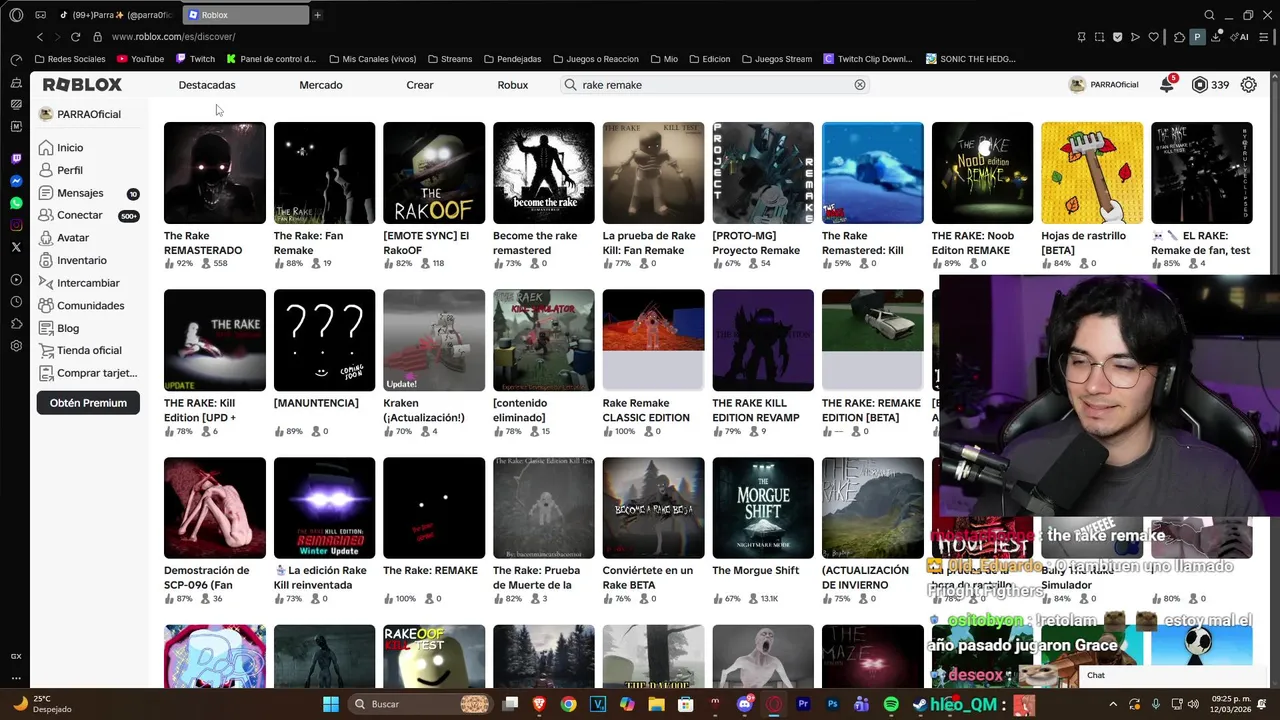Image resolution: width=1280 pixels, height=720 pixels.
Task: Open The Morgue Shift game thumbnail
Action: (x=763, y=508)
